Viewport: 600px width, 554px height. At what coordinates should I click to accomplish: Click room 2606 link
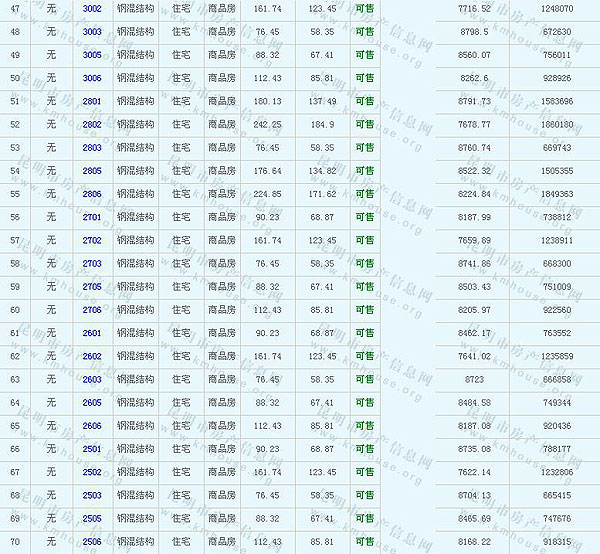tap(92, 426)
